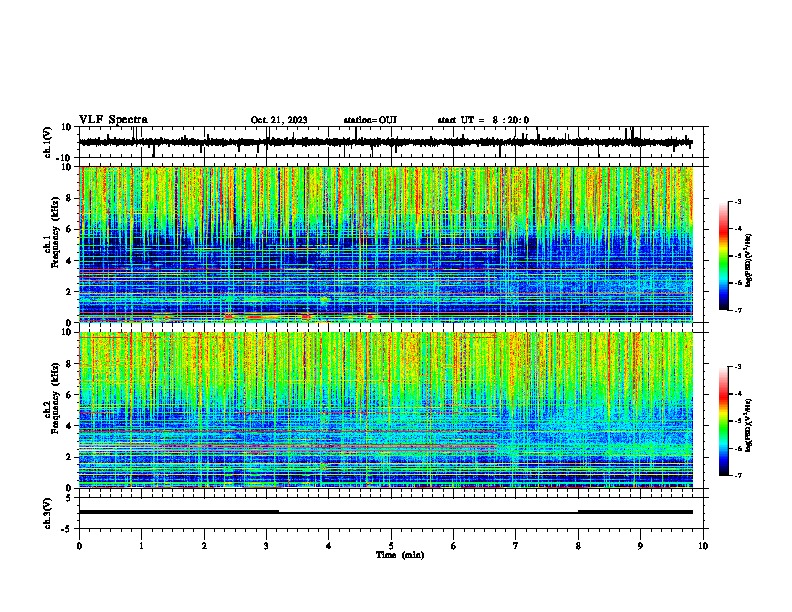Click the 'VLF Spectra' title text
Screen dimensions: 792x612
(113, 120)
